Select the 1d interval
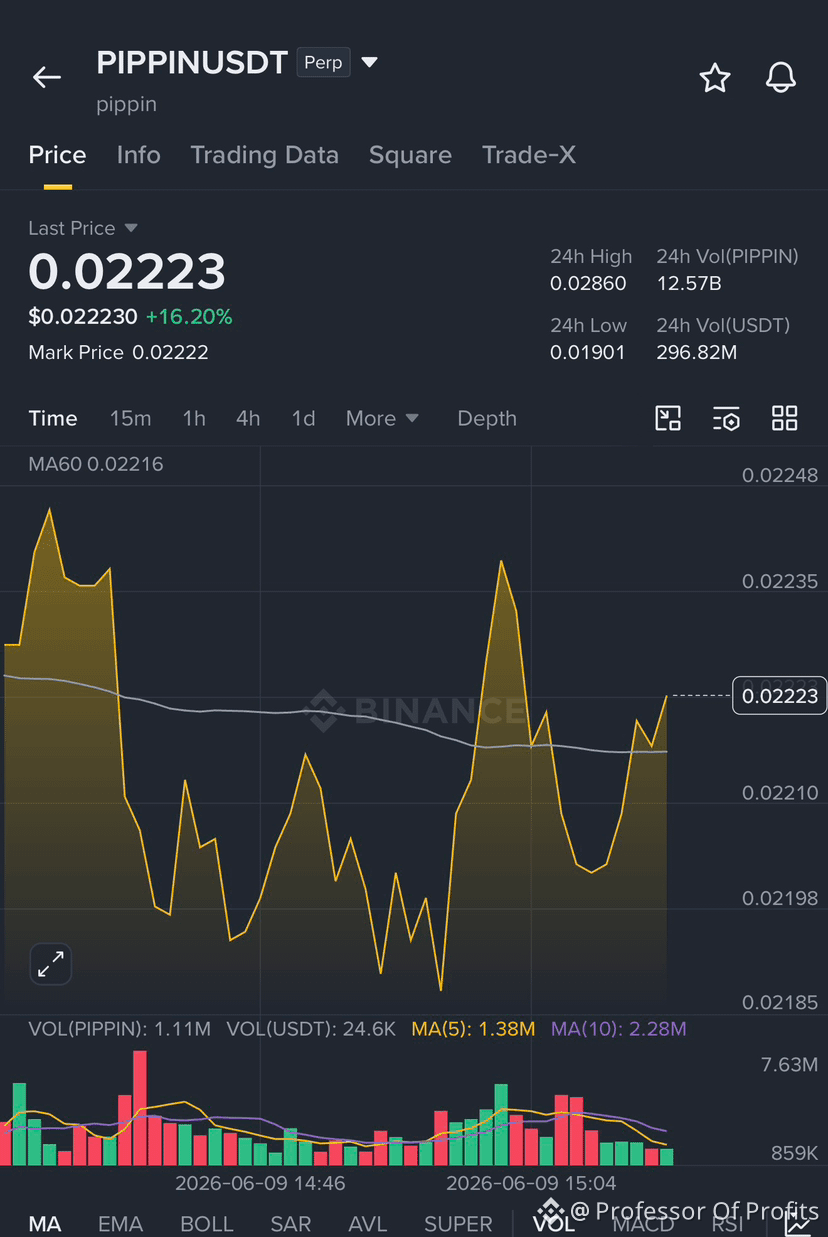The height and width of the screenshot is (1237, 828). coord(303,418)
